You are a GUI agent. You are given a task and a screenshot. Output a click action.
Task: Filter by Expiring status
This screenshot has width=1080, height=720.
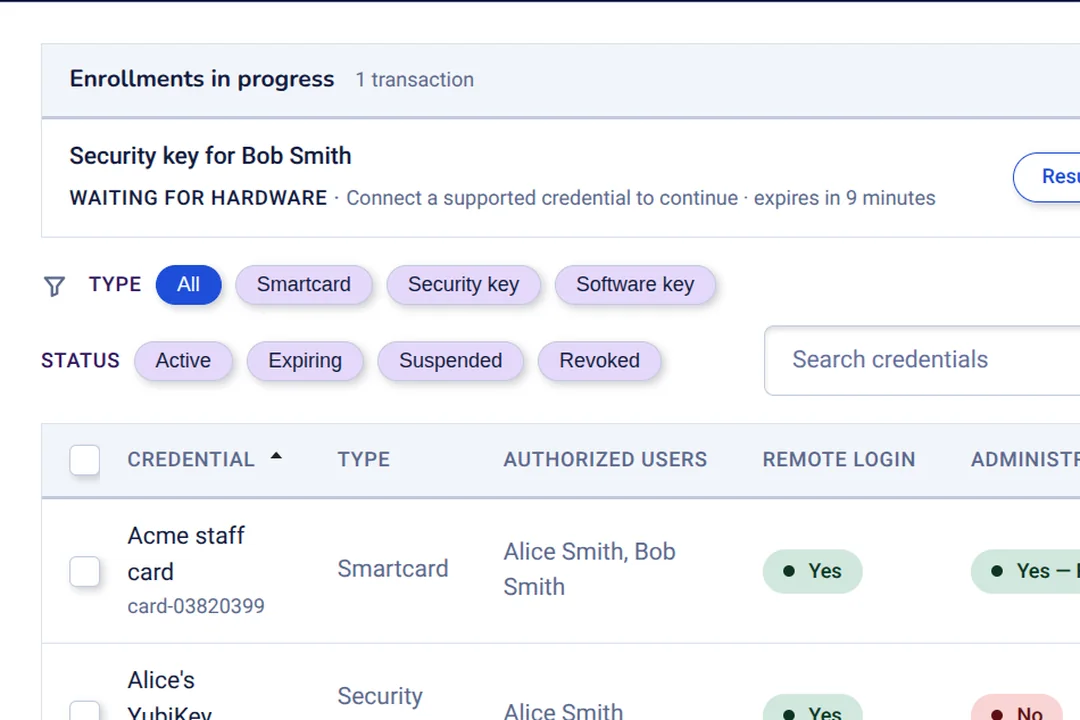305,361
